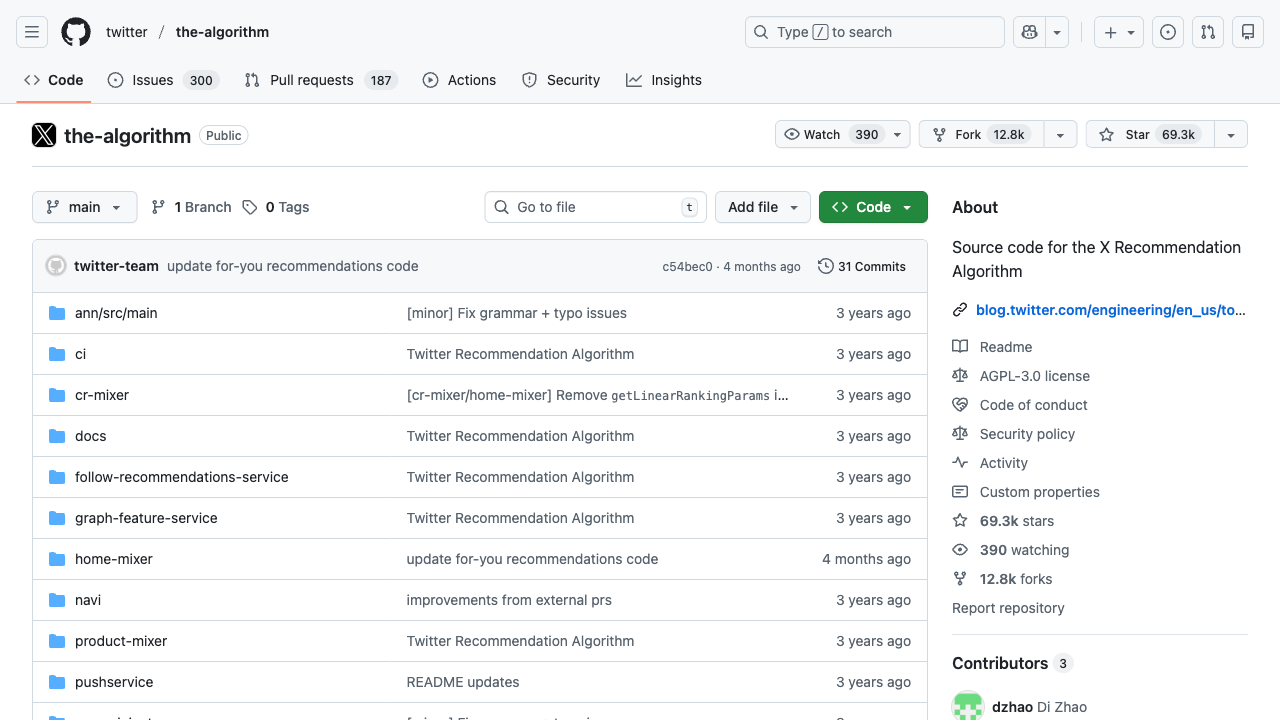Switch to the Issues tab

(x=152, y=80)
